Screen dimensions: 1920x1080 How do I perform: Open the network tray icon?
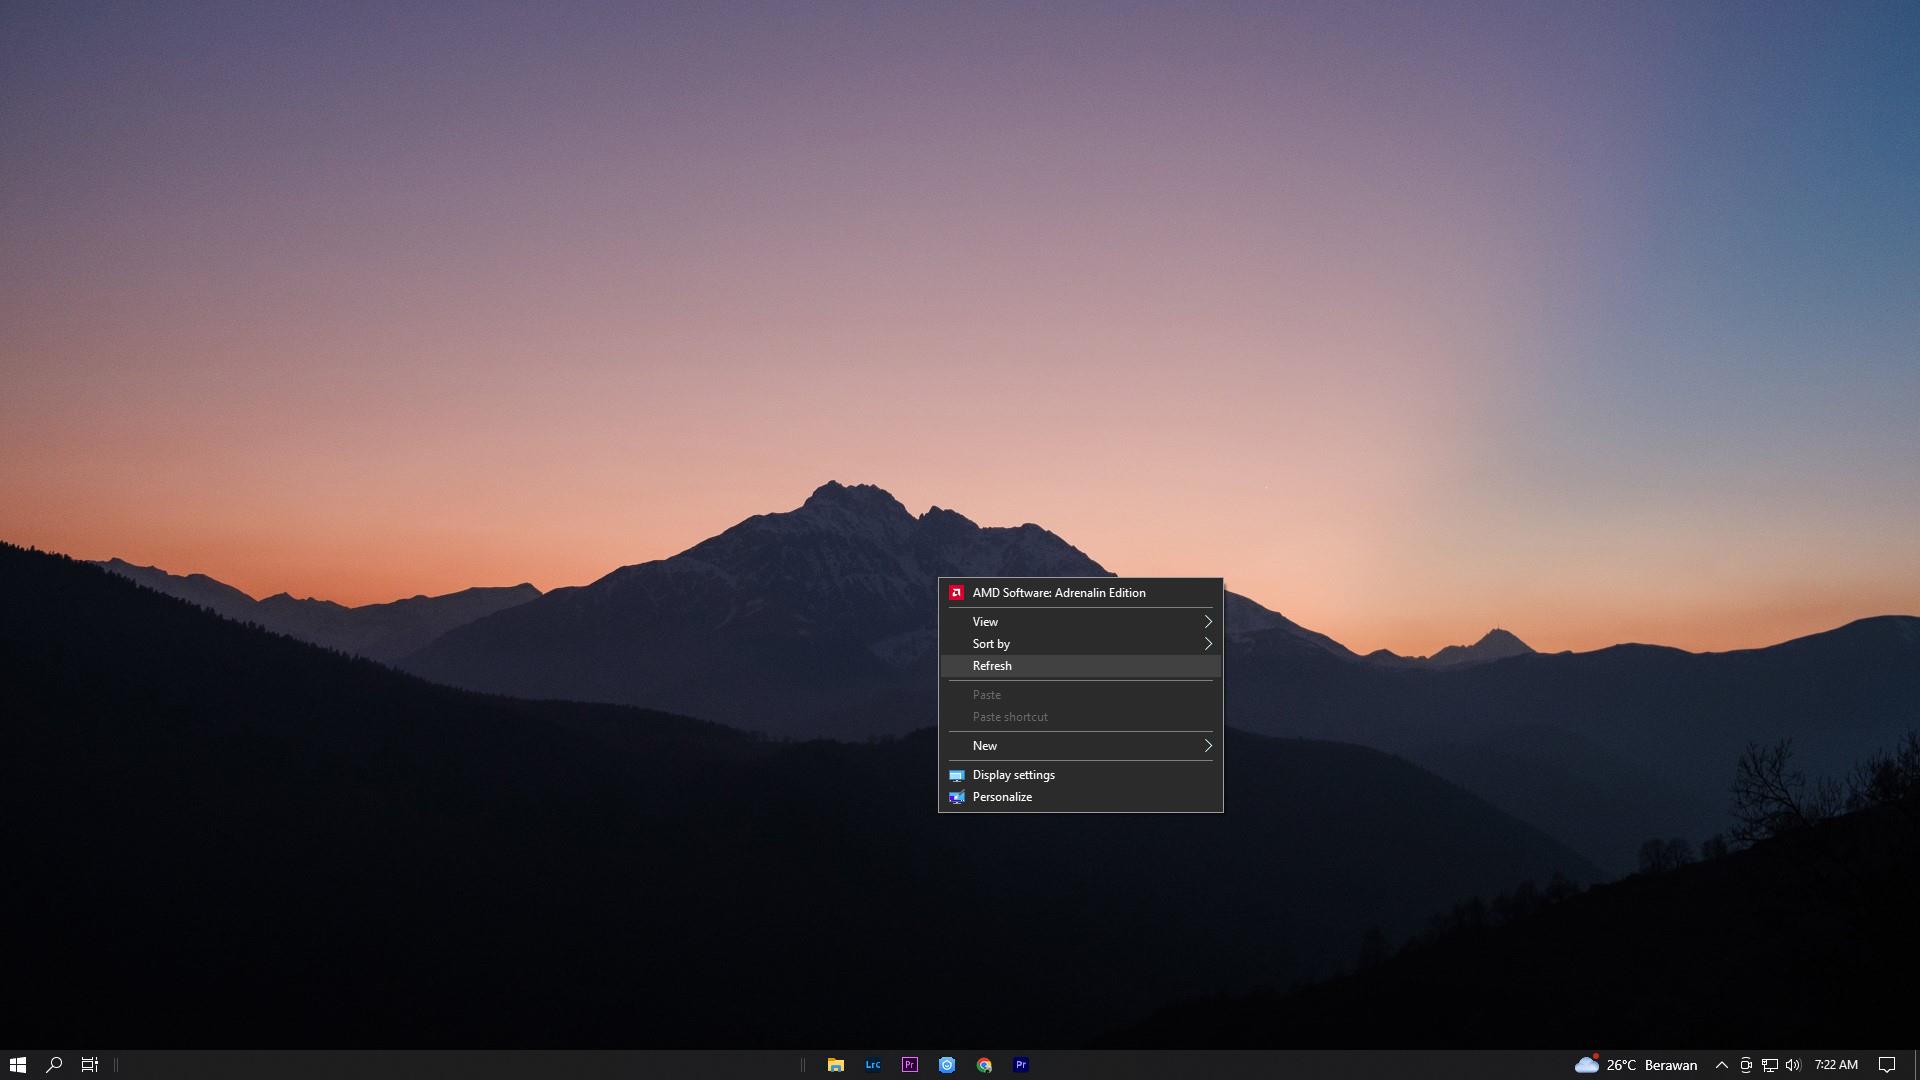coord(1769,1065)
